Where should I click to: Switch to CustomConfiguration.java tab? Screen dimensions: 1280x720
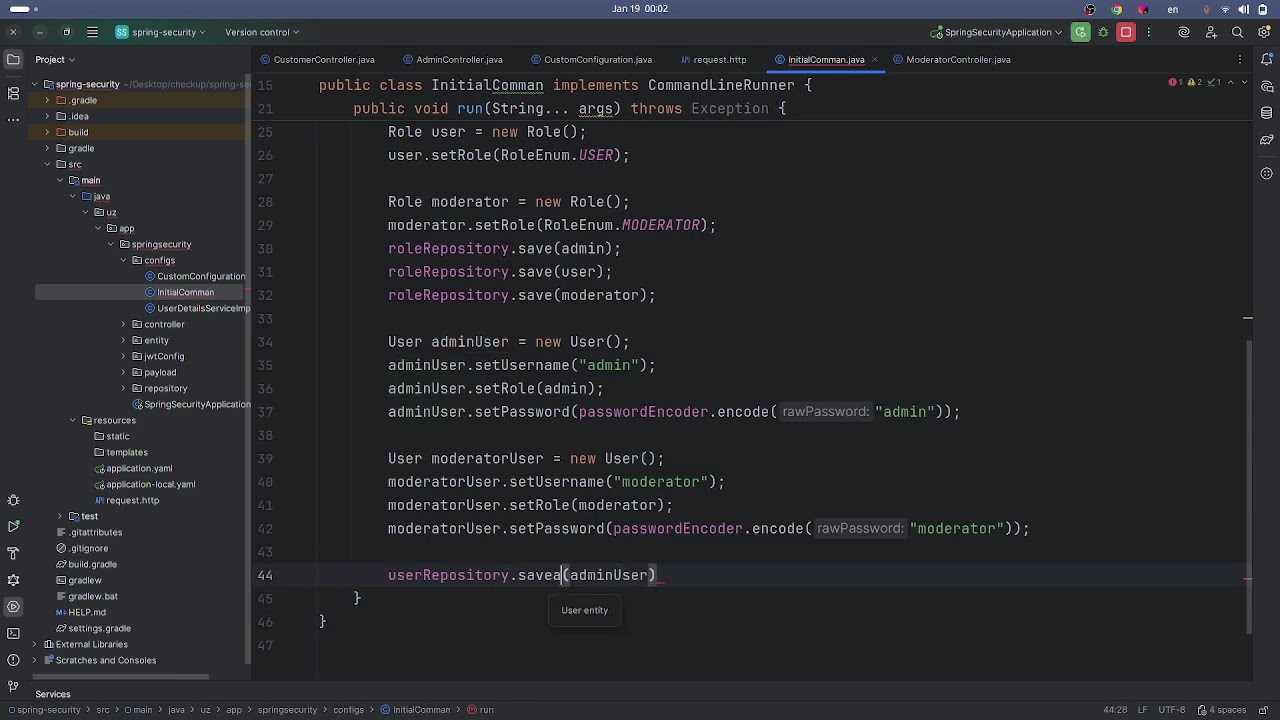pyautogui.click(x=591, y=60)
